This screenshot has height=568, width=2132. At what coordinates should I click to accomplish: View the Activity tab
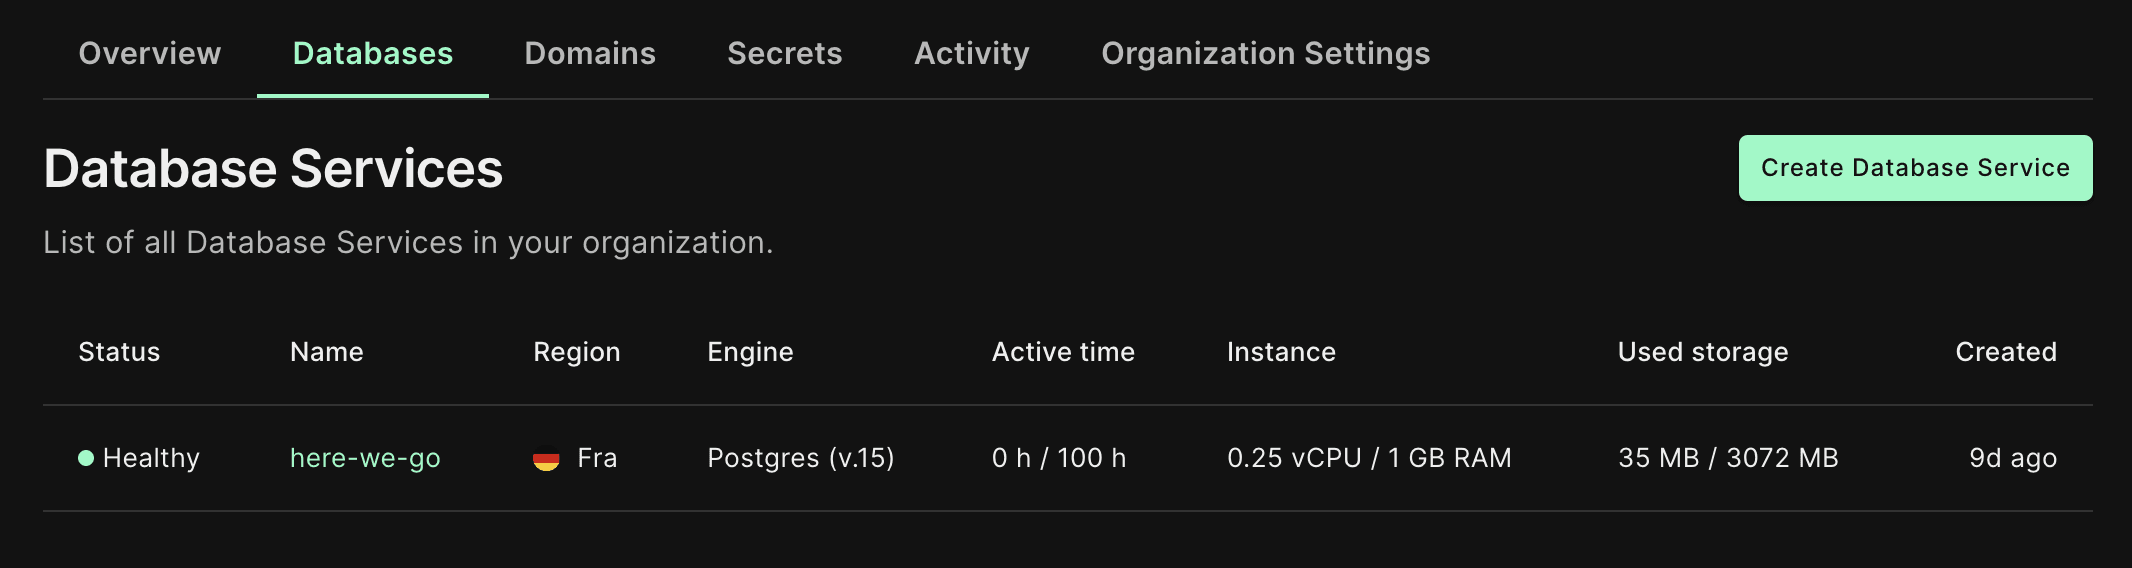[x=972, y=53]
